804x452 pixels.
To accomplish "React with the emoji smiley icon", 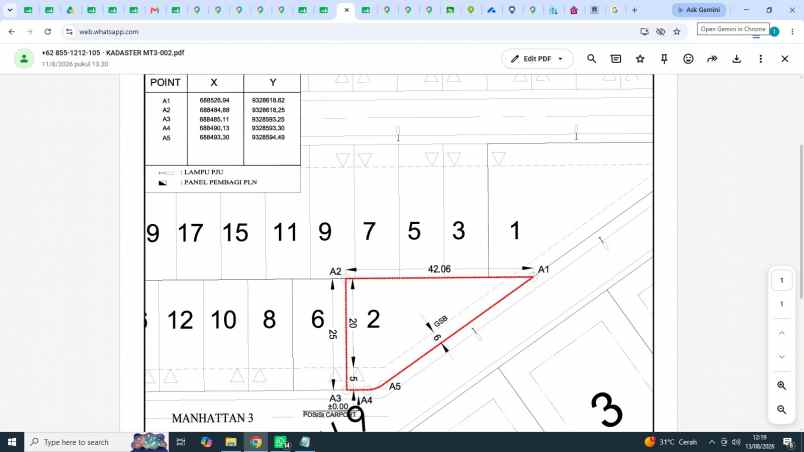I will [x=688, y=59].
